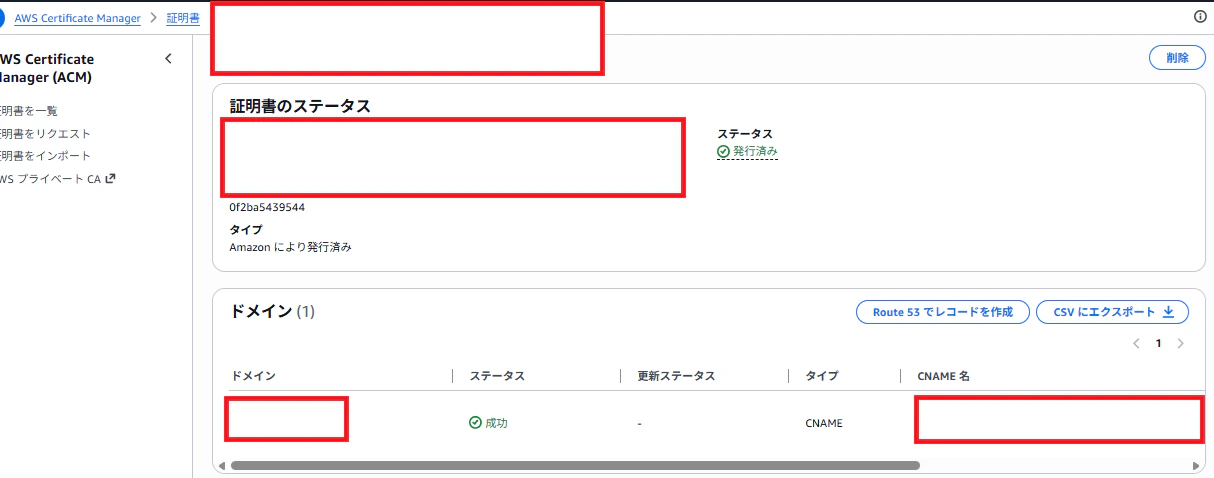Click the horizontal table scrollbar
This screenshot has width=1214, height=478.
[x=575, y=465]
